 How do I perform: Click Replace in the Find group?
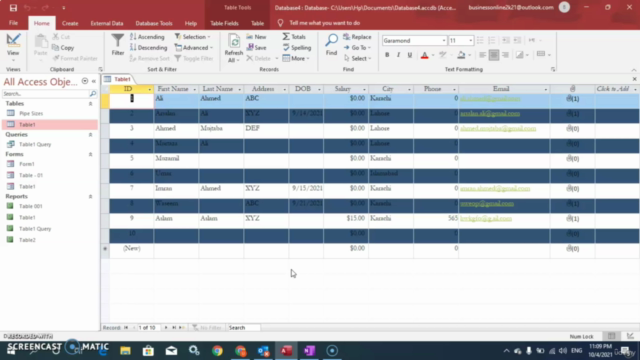click(357, 37)
